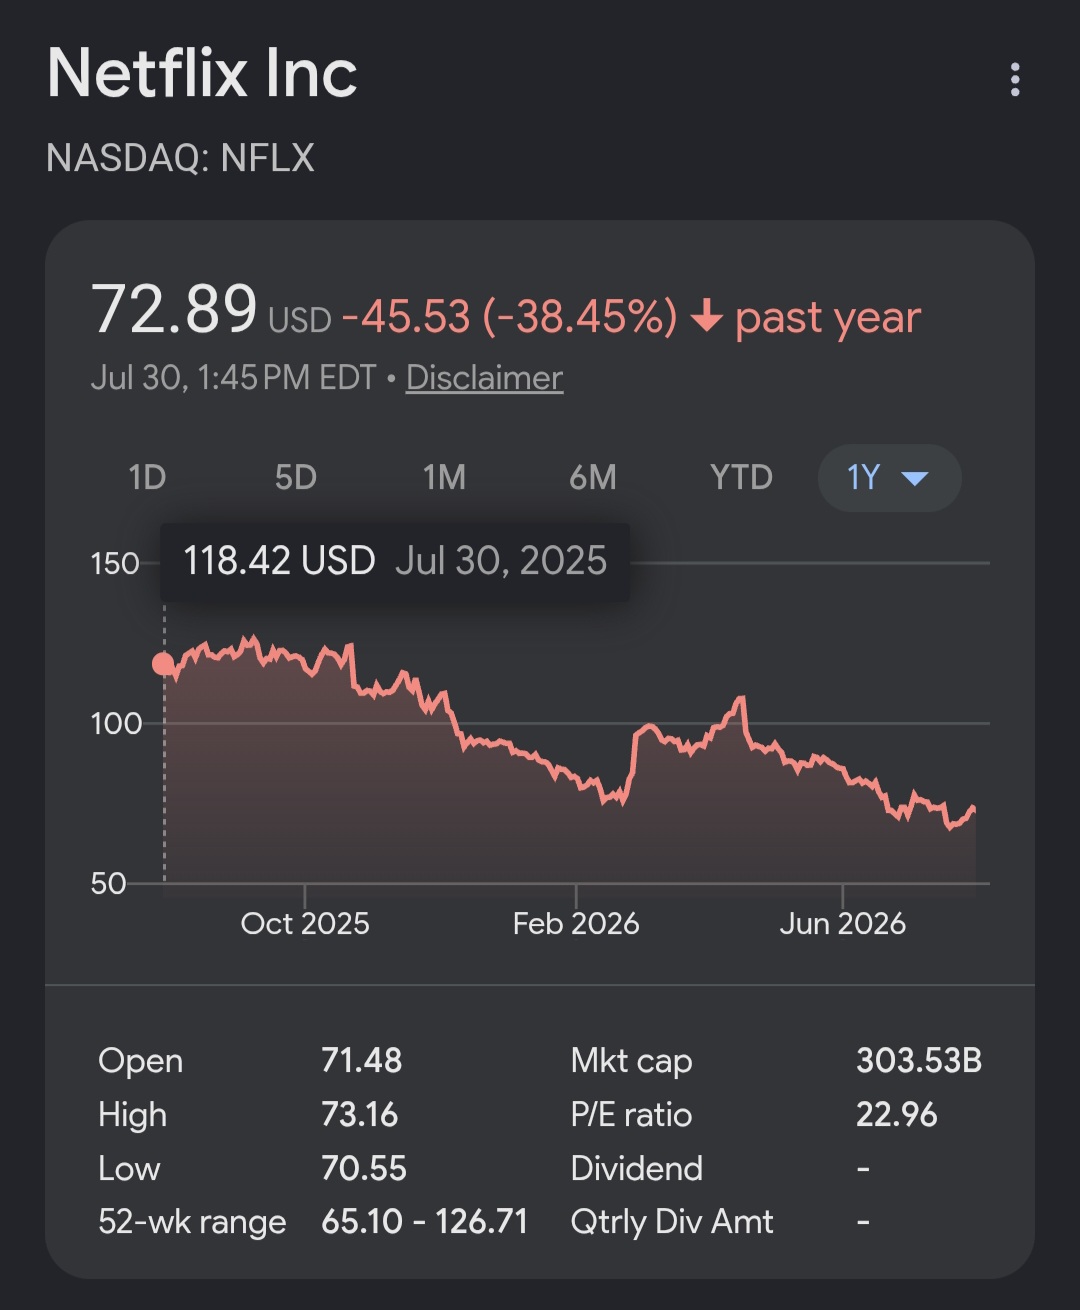This screenshot has height=1310, width=1080.
Task: Switch to the YTD range tab
Action: 741,478
